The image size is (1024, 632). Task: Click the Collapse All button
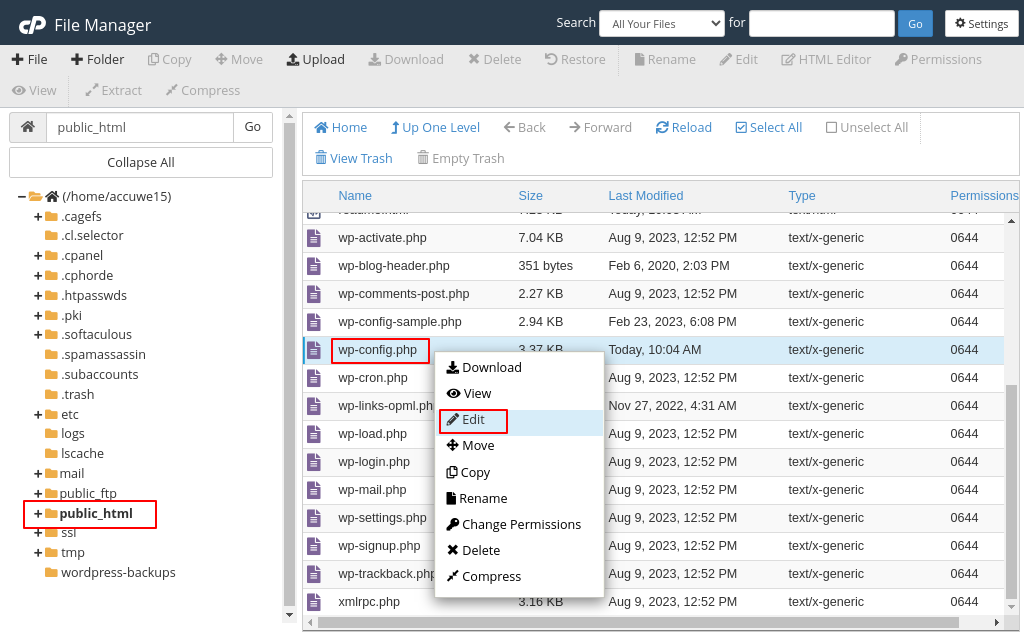140,163
